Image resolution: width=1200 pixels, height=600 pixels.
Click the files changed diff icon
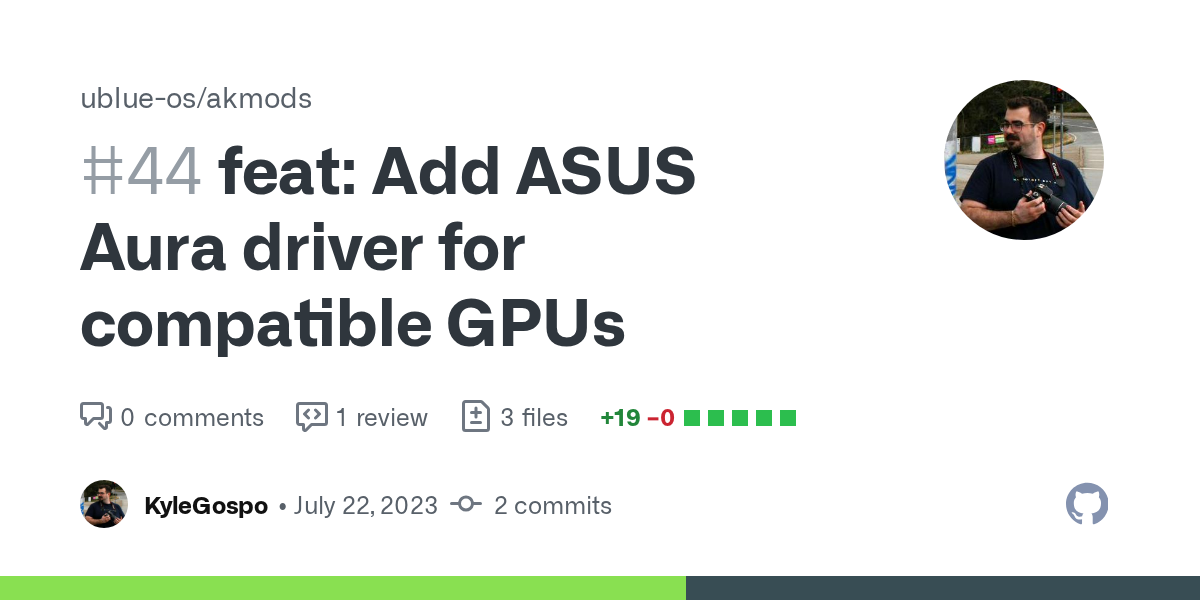click(475, 417)
